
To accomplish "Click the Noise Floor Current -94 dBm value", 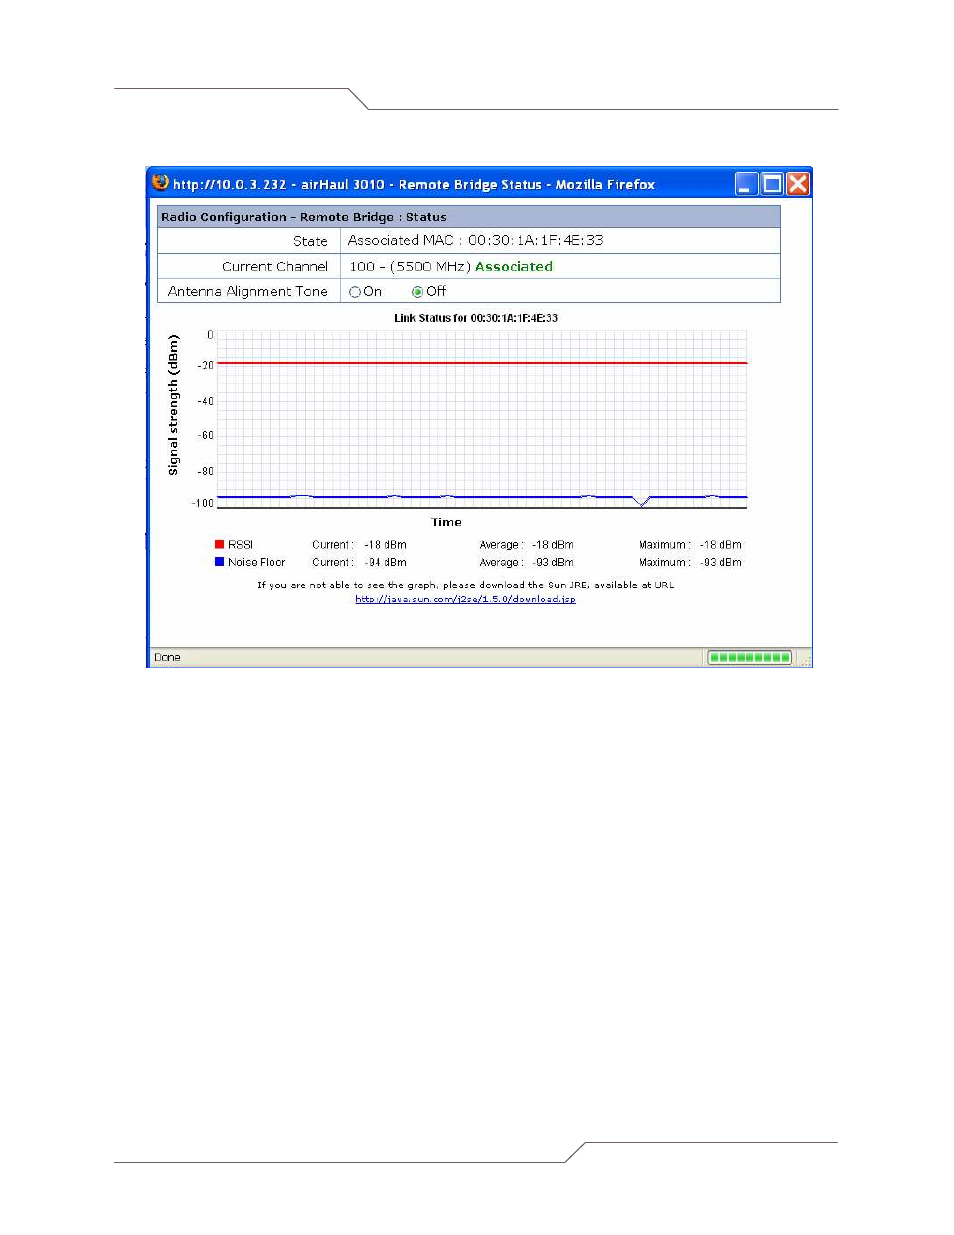I will point(385,562).
